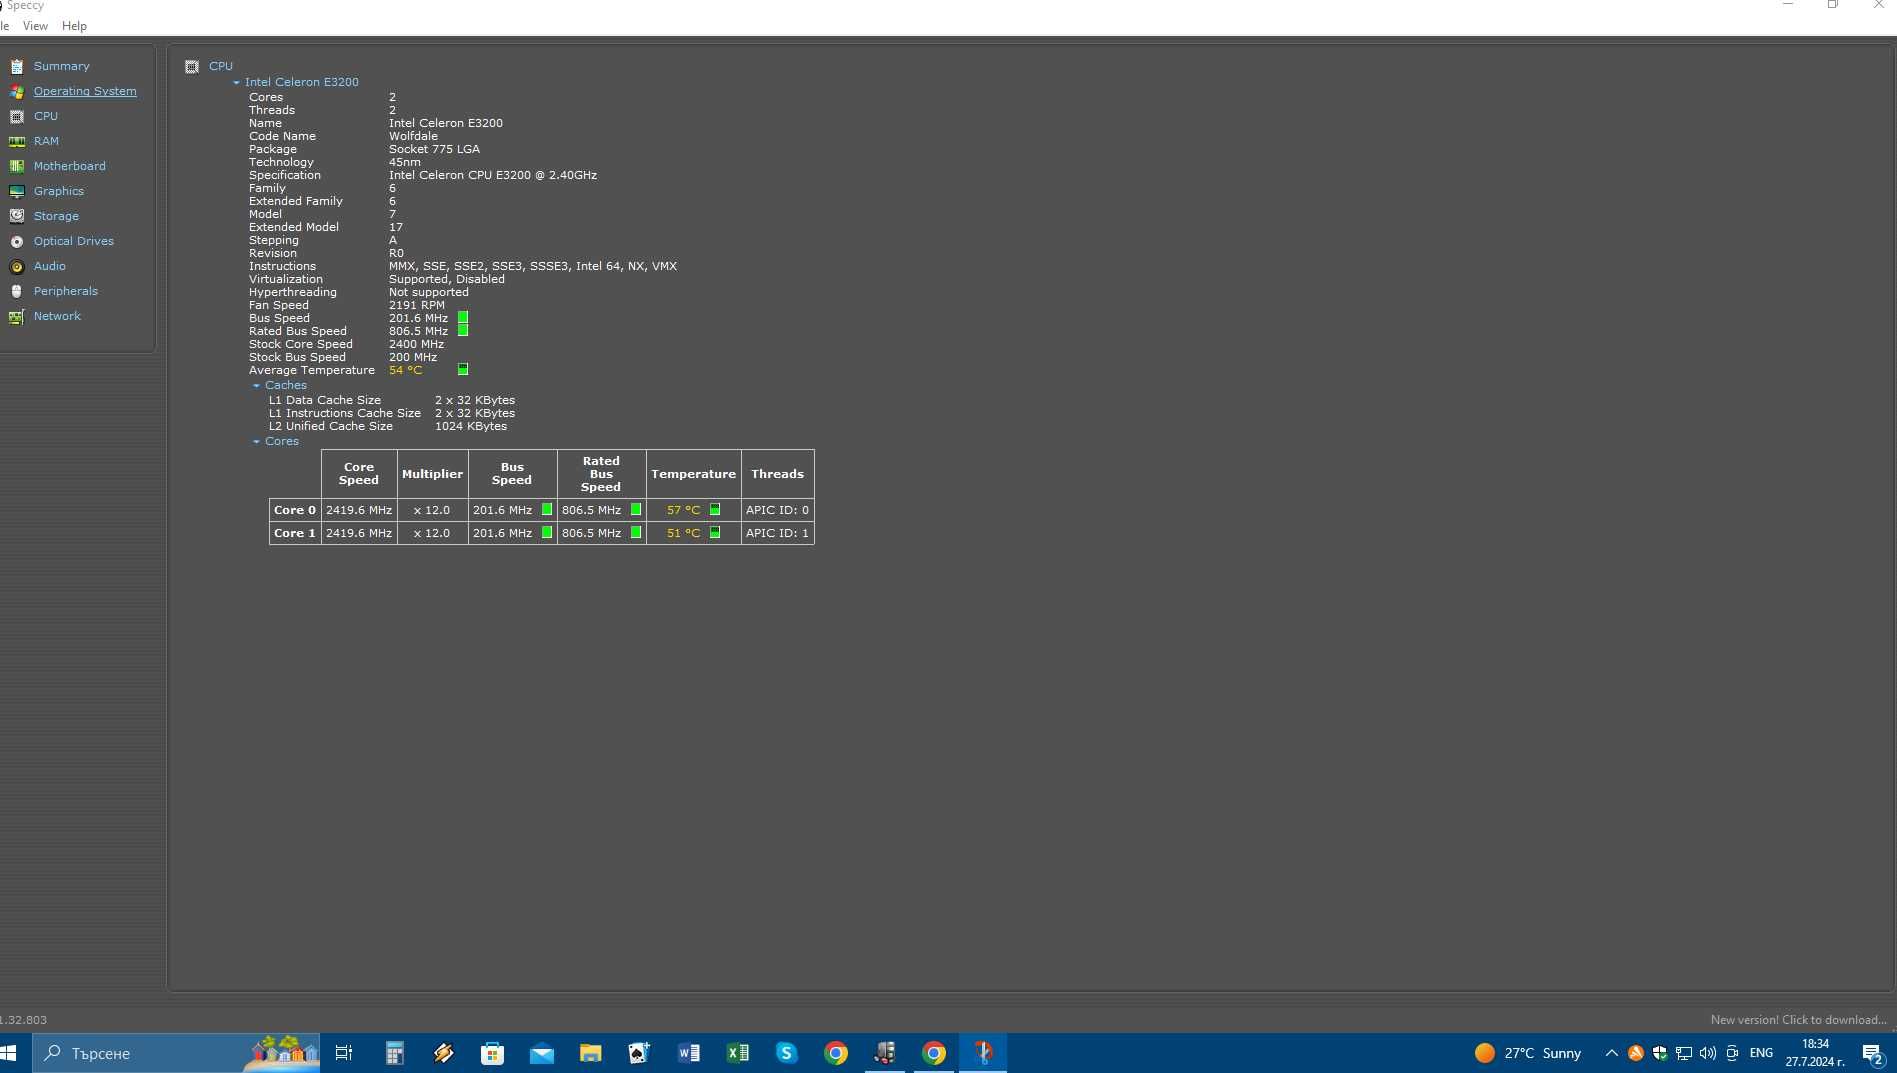
Task: Collapse the Intel Celeron E3200 node
Action: tap(236, 83)
